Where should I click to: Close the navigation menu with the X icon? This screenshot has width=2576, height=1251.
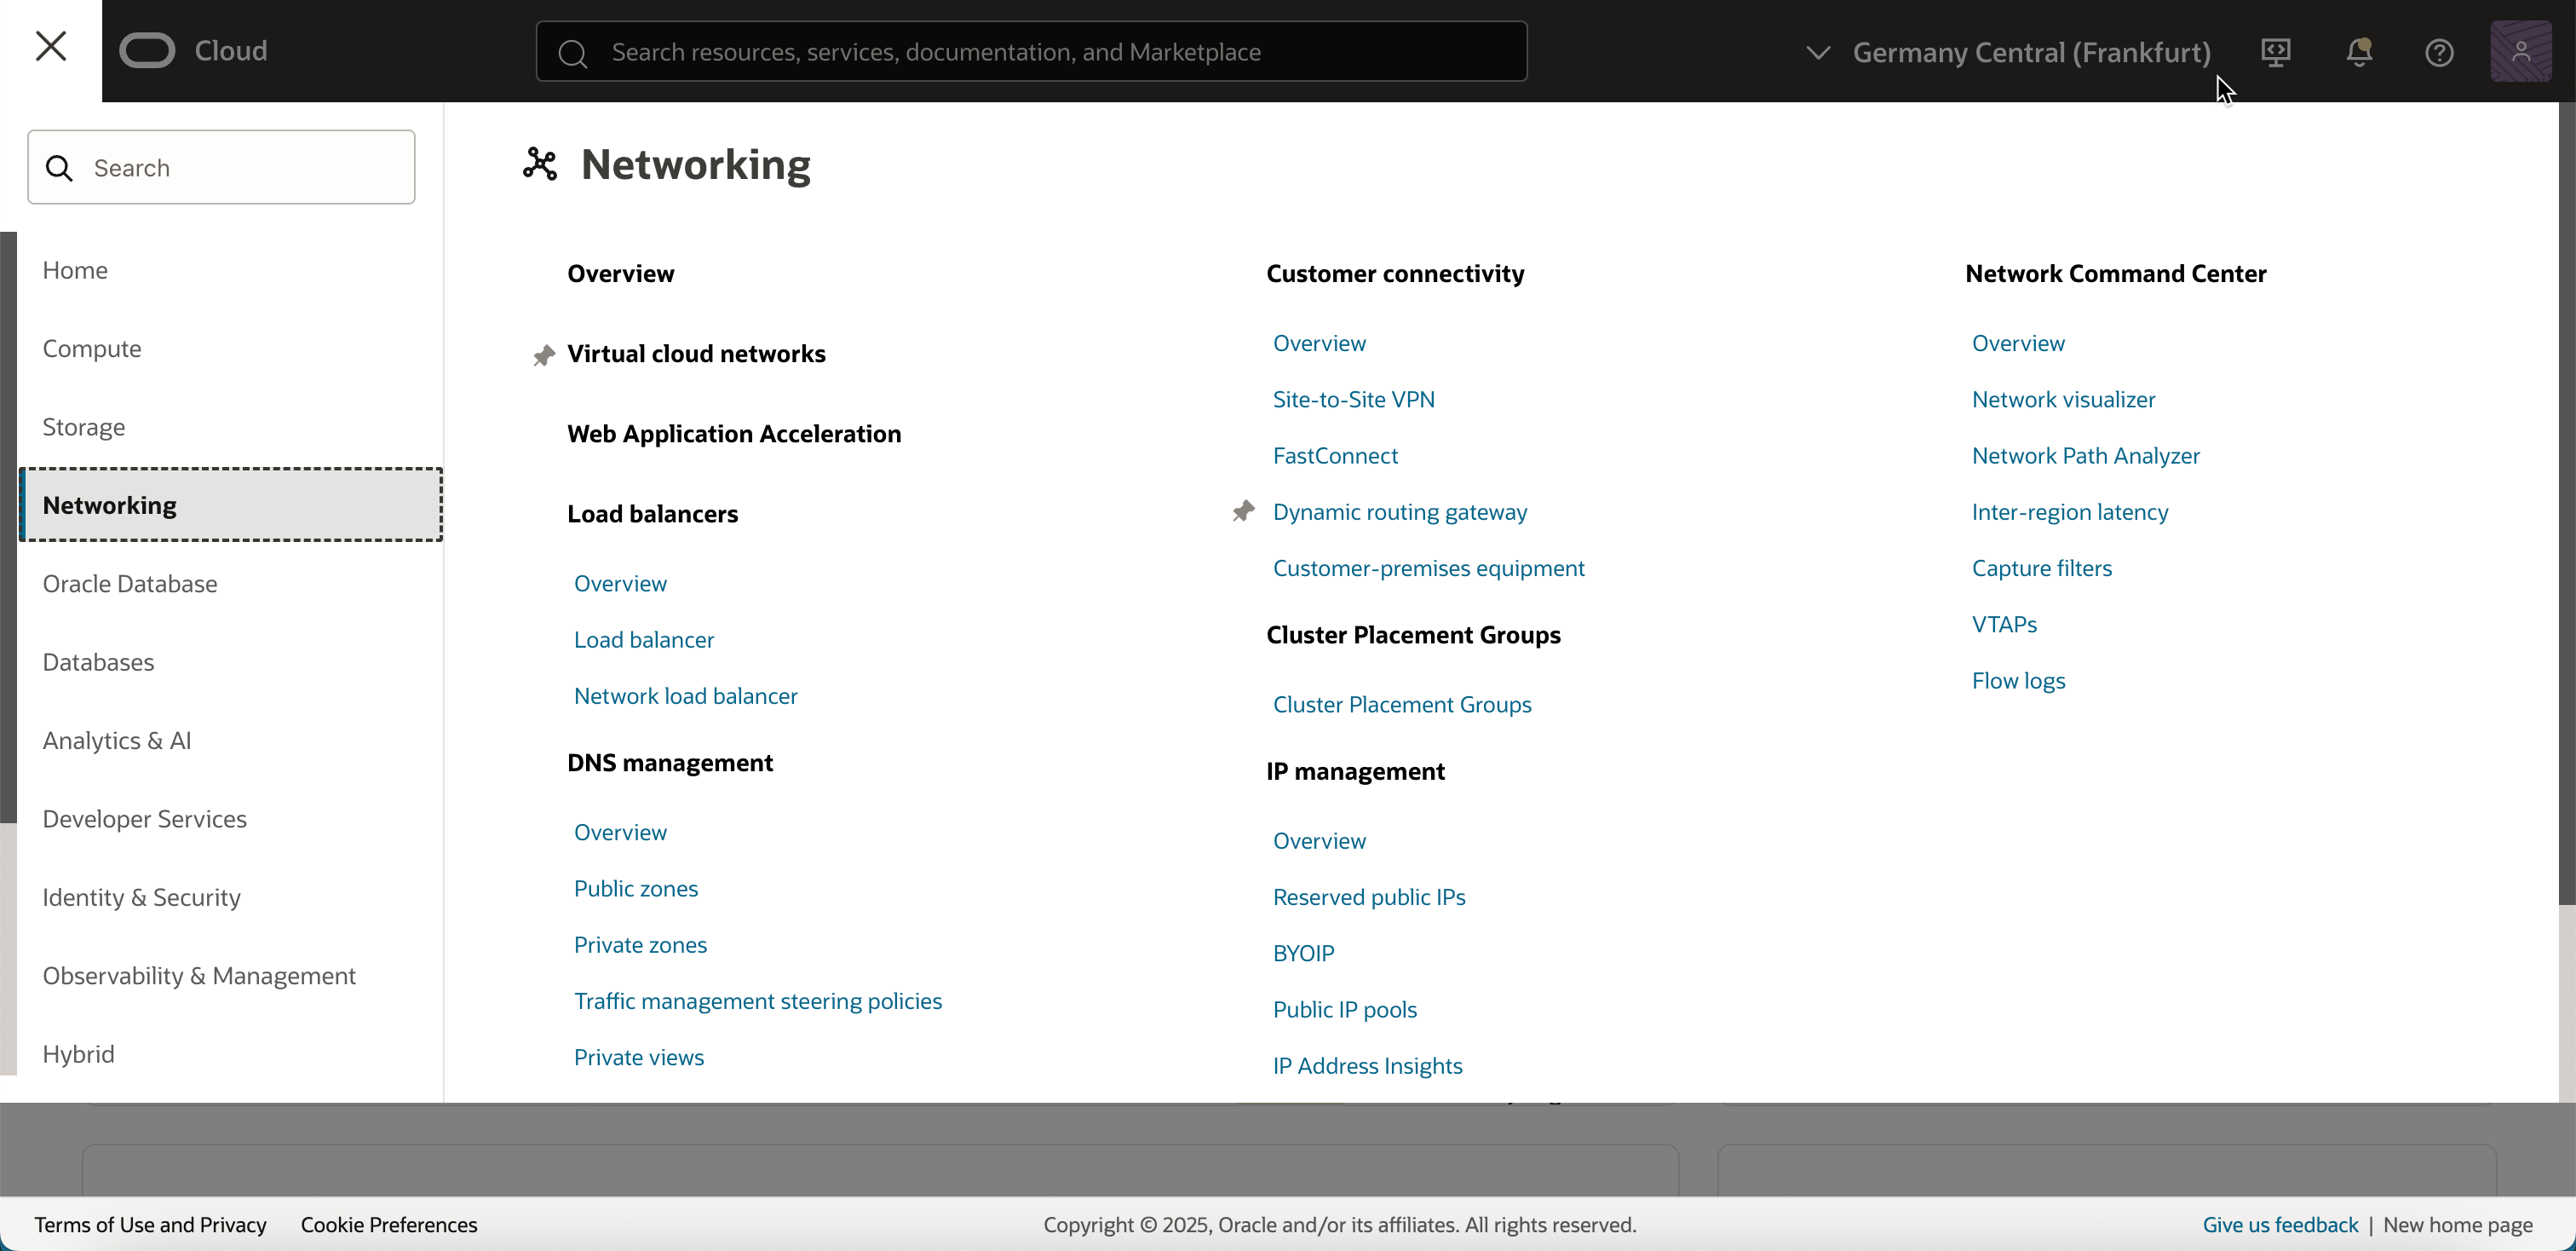[50, 46]
